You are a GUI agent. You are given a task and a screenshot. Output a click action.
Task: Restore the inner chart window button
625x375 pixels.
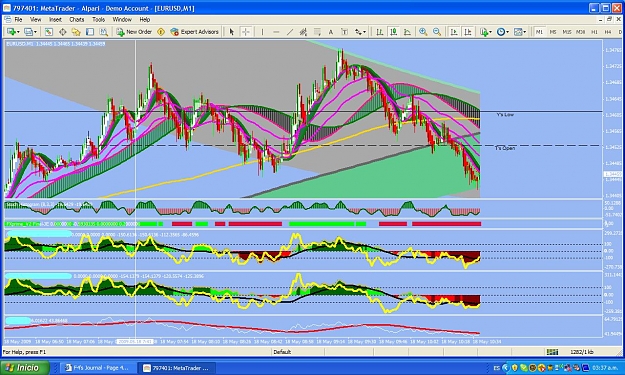[609, 20]
